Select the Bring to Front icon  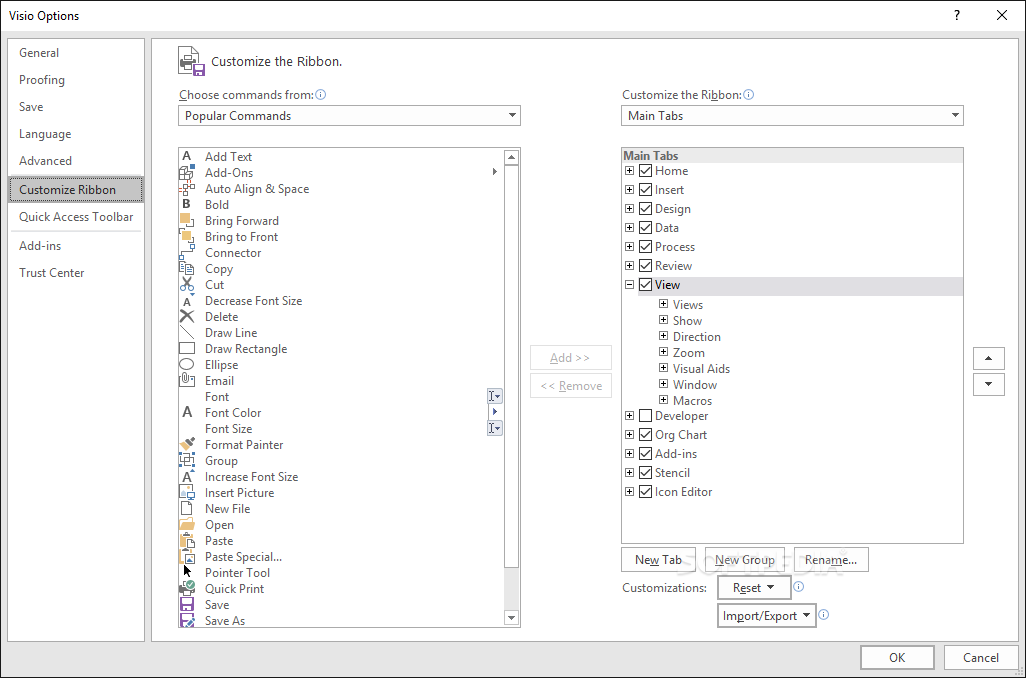point(187,236)
